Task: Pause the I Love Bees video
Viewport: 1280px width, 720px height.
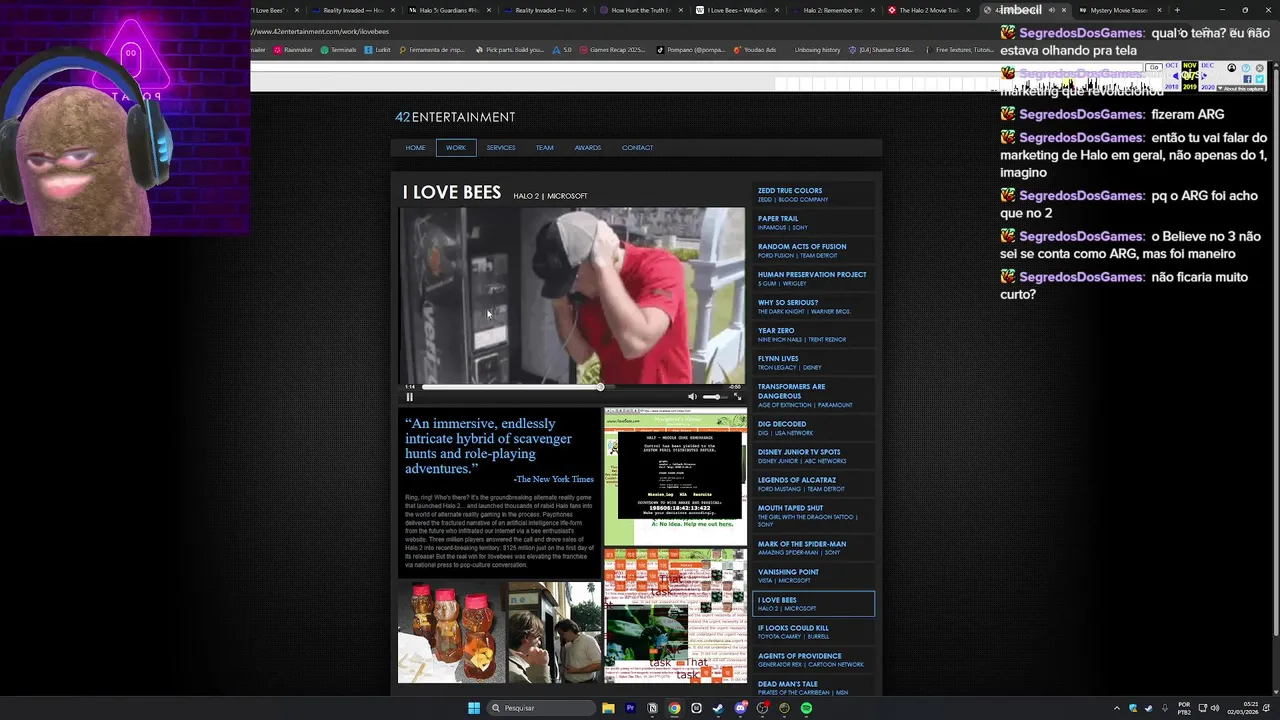Action: point(409,397)
